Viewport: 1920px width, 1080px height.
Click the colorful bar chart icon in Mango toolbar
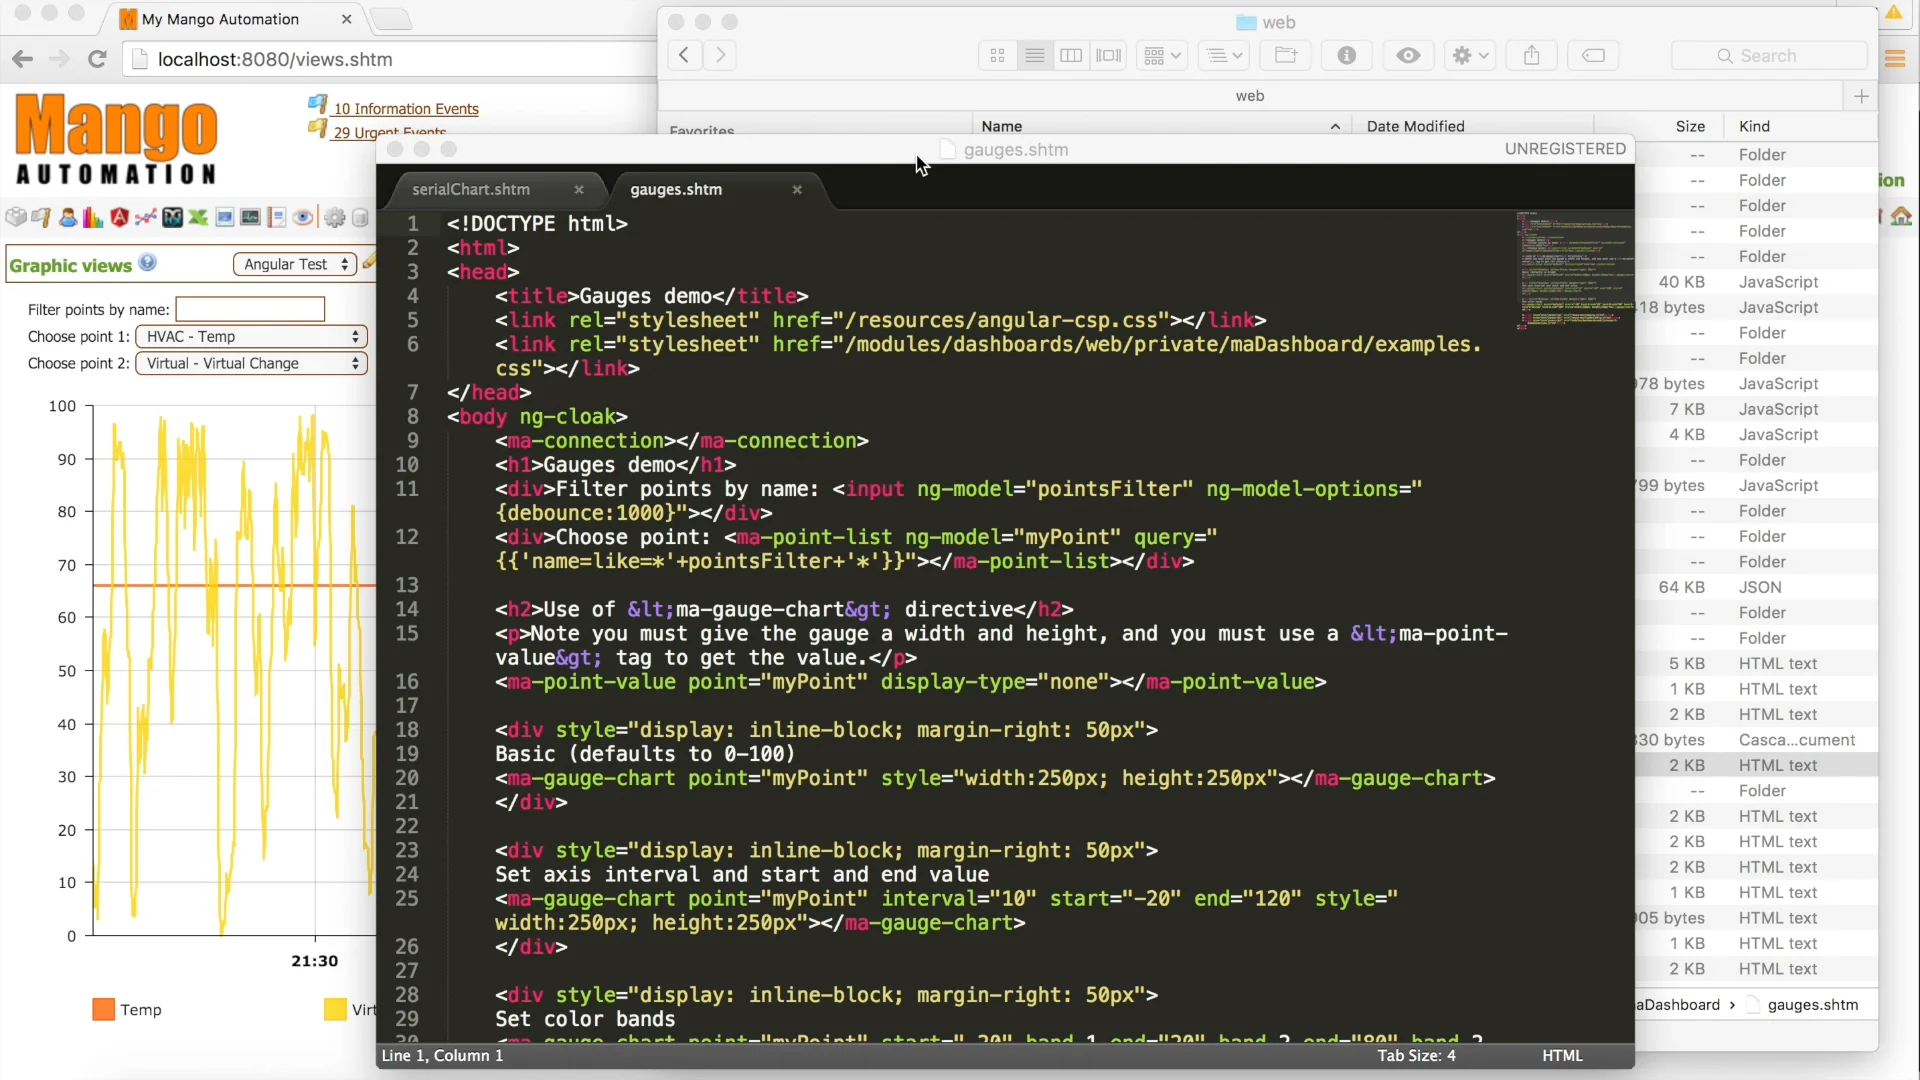(93, 217)
